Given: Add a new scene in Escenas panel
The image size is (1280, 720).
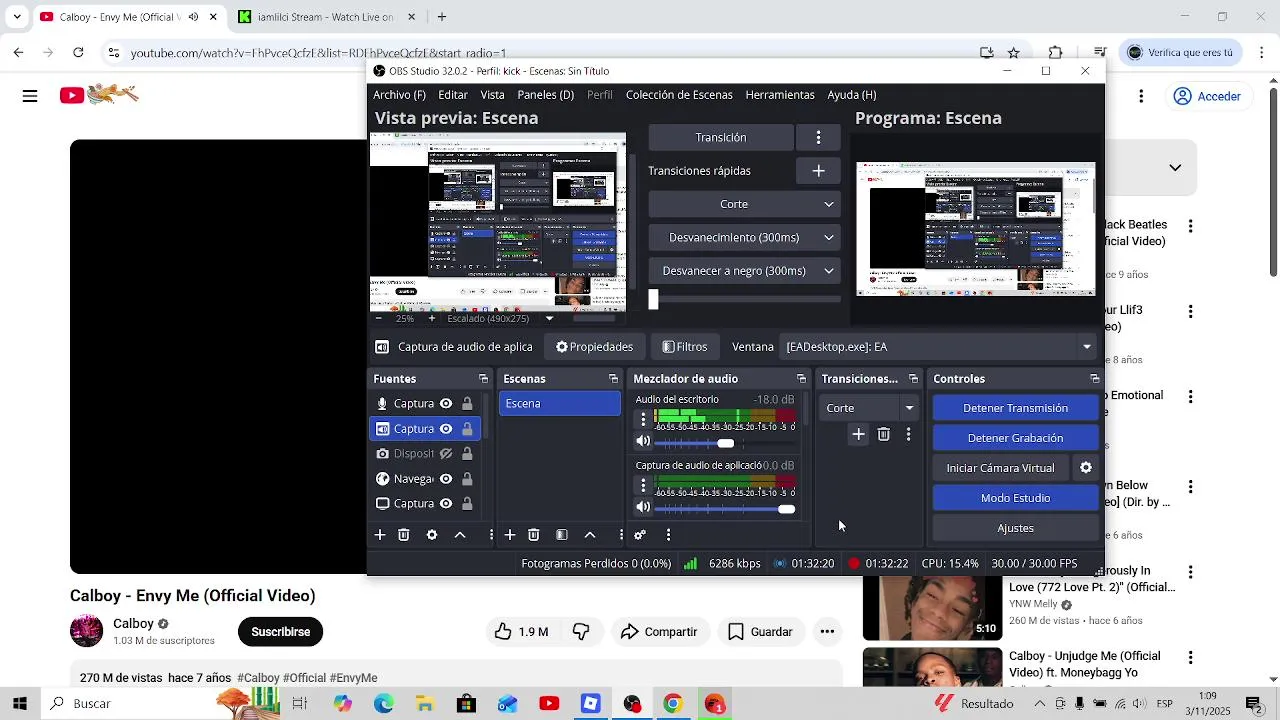Looking at the screenshot, I should coord(510,535).
